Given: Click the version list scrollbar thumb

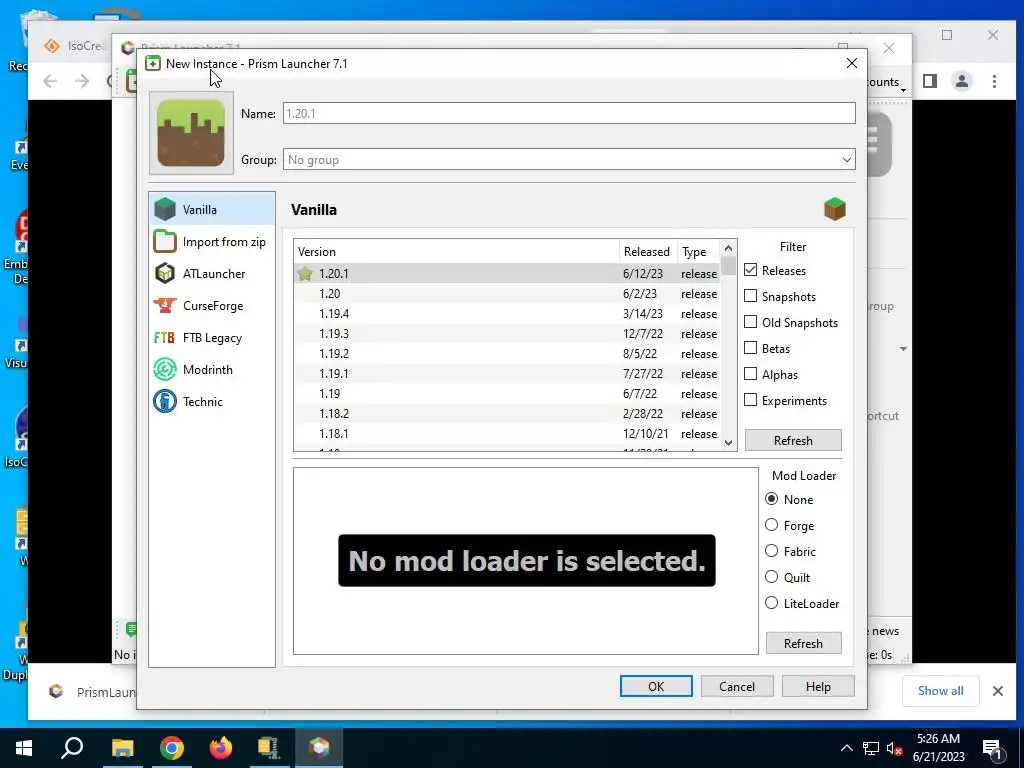Looking at the screenshot, I should [728, 266].
